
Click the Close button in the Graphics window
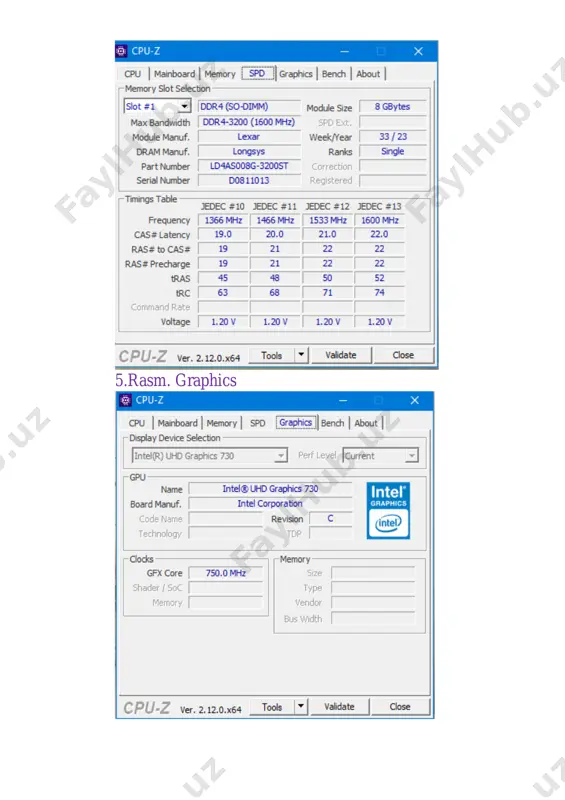tap(400, 707)
